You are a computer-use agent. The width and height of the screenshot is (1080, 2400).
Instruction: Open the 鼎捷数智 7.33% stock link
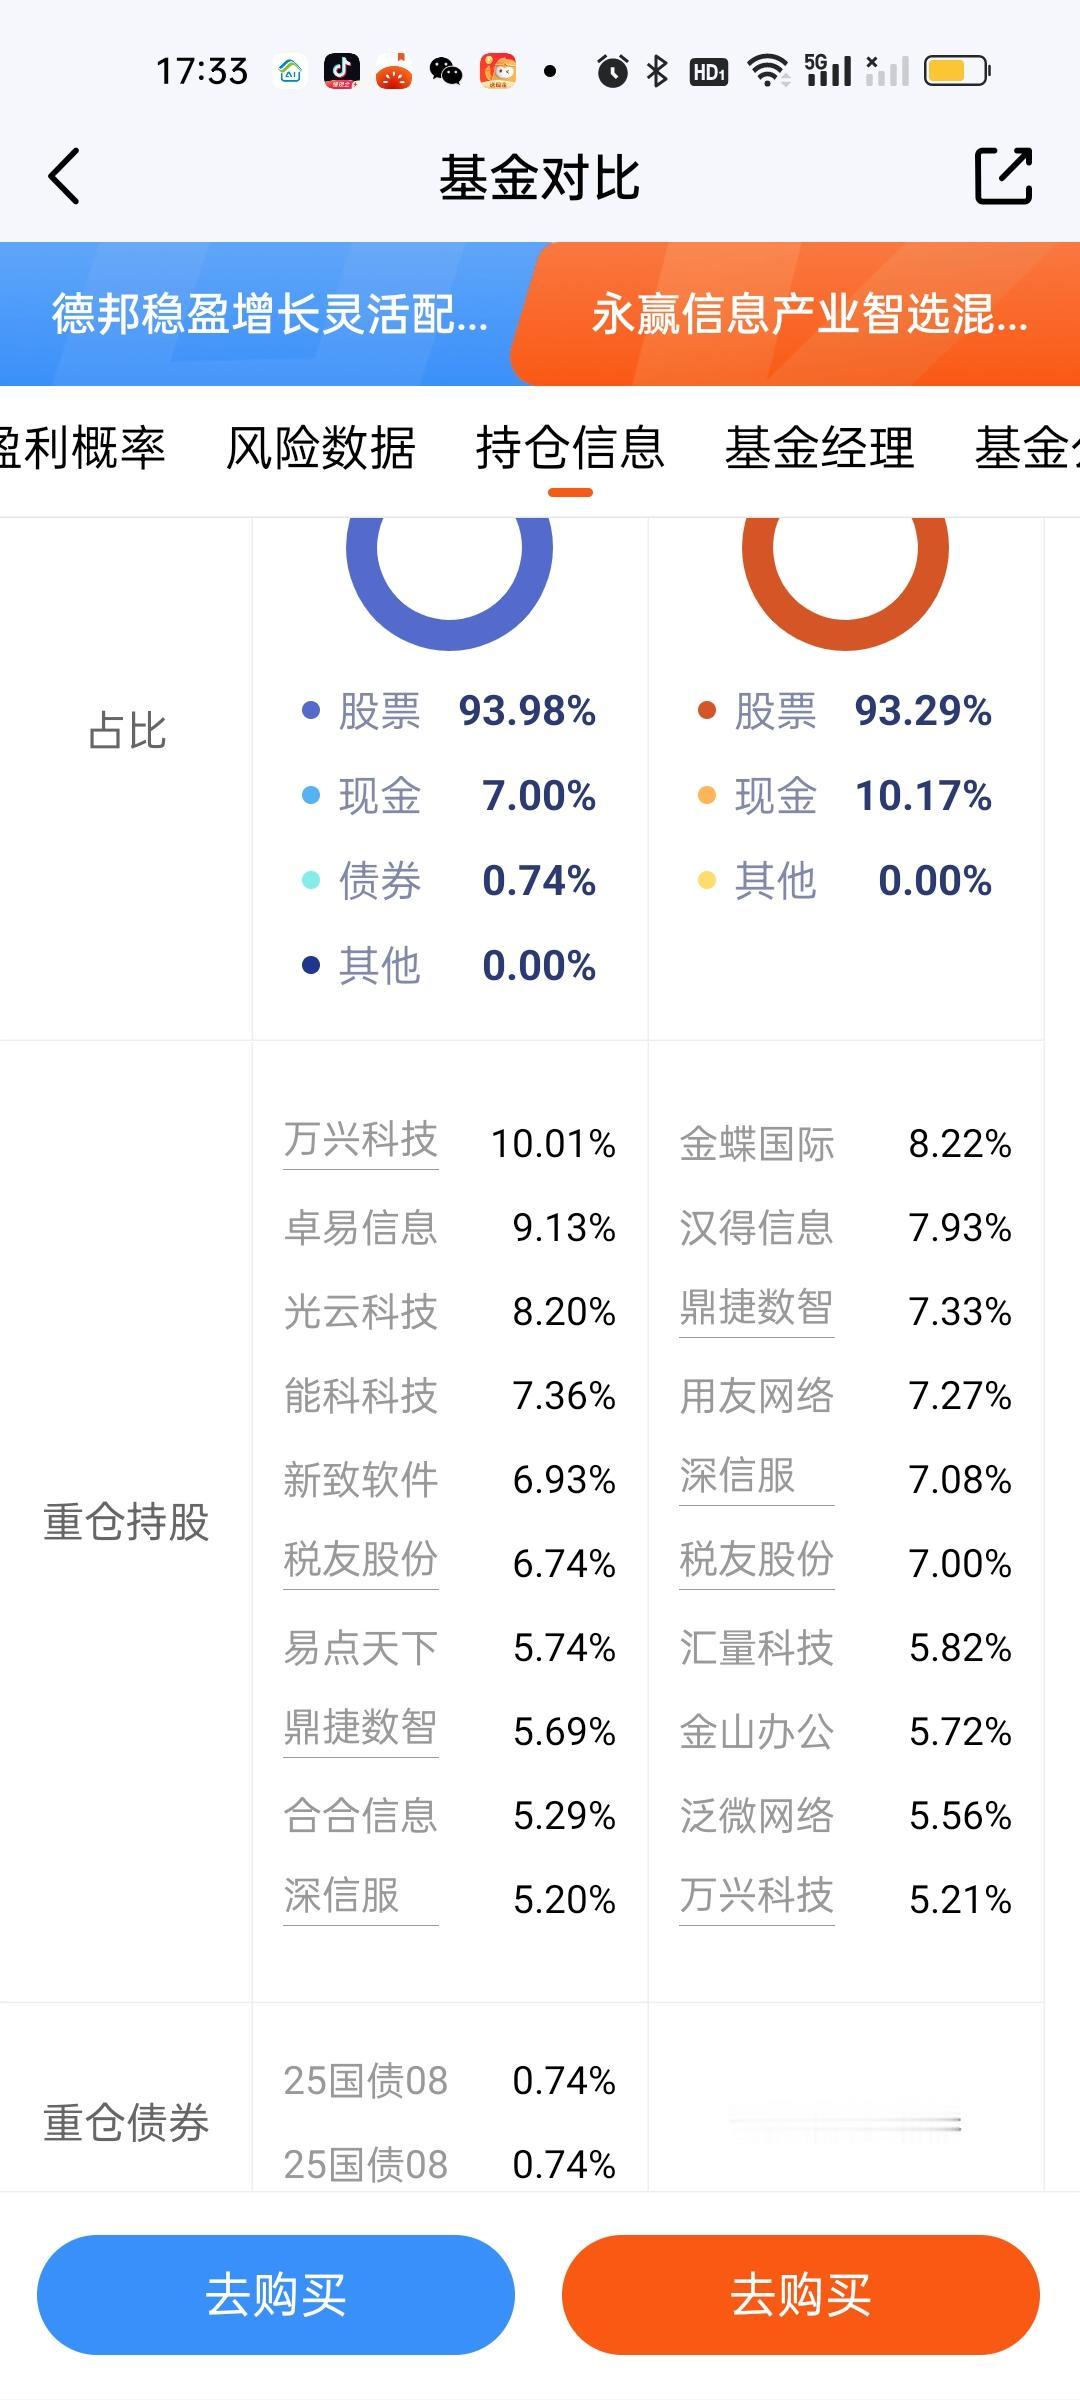click(x=756, y=1309)
